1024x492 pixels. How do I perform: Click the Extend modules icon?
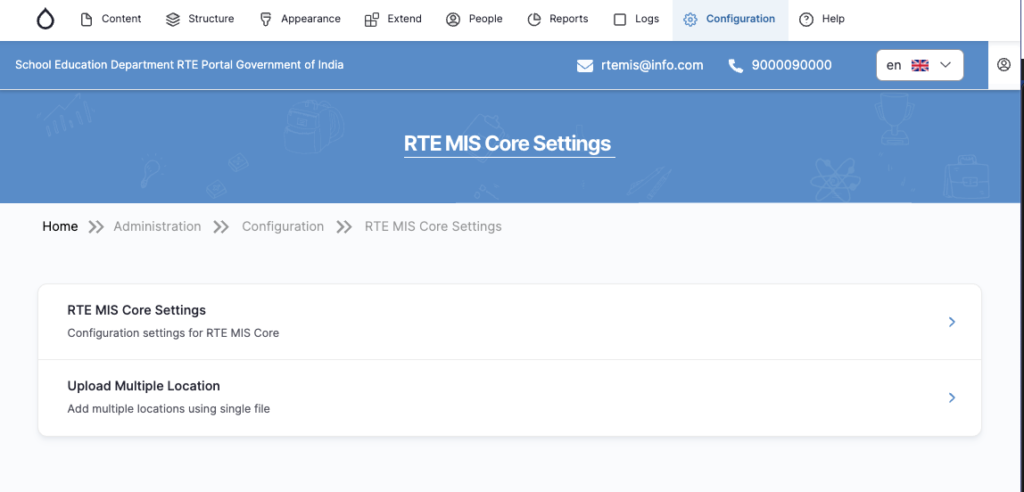372,19
